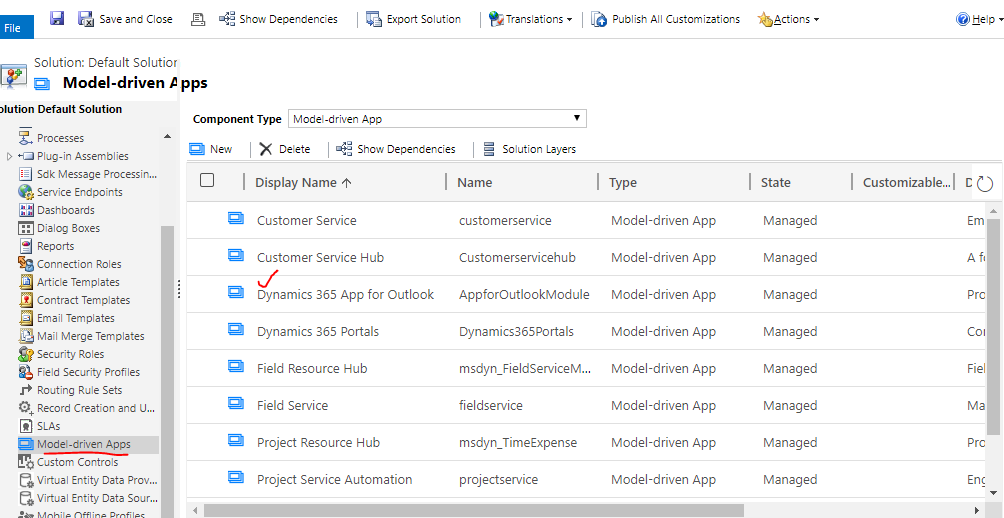Viewport: 1004px width, 518px height.
Task: Click Show Dependencies in the top toolbar
Action: tap(278, 19)
